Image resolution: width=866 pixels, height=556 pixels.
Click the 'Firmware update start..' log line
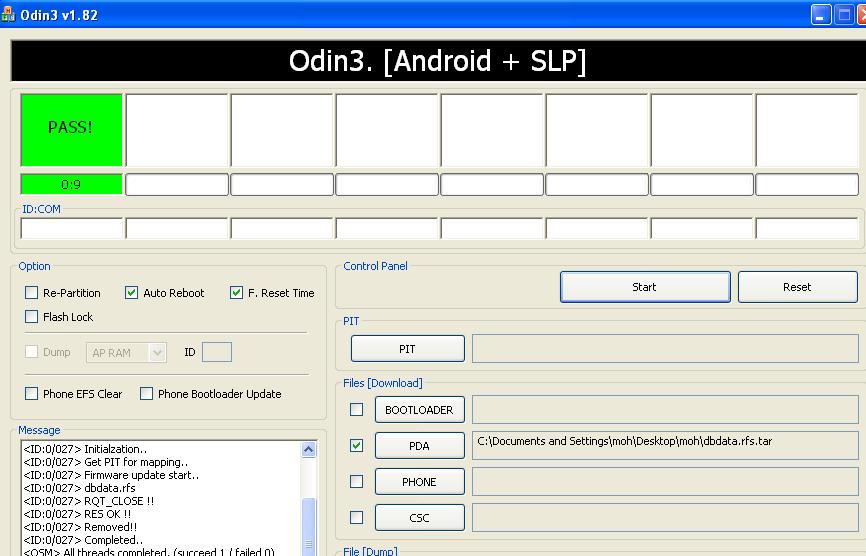(111, 475)
